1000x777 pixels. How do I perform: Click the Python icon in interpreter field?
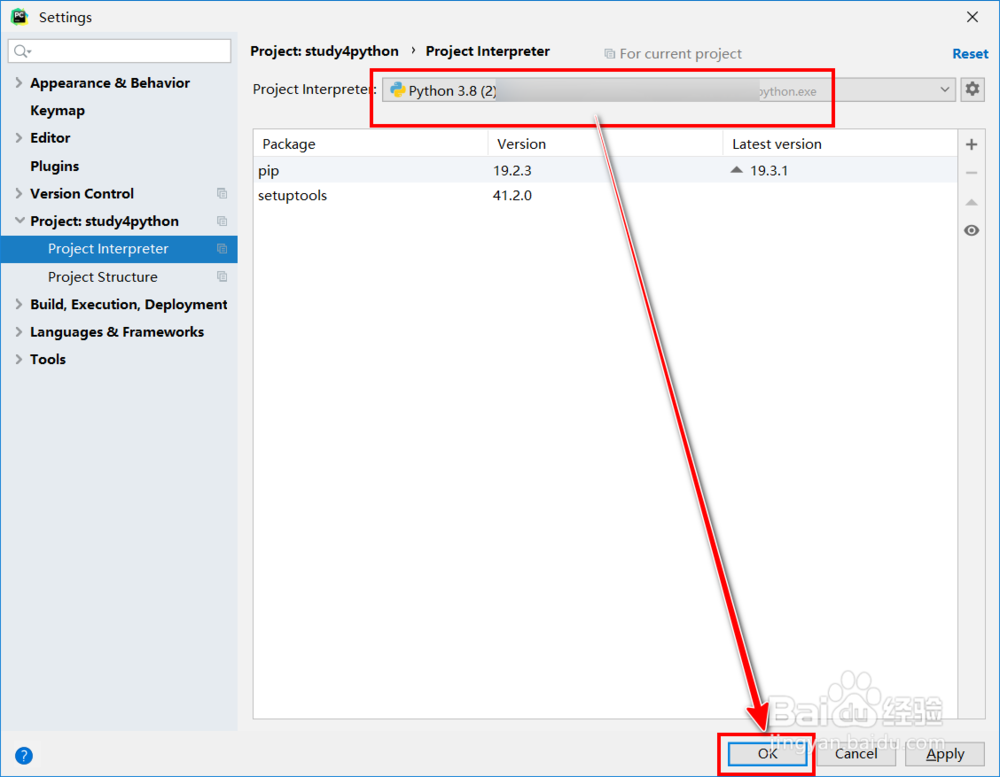397,90
